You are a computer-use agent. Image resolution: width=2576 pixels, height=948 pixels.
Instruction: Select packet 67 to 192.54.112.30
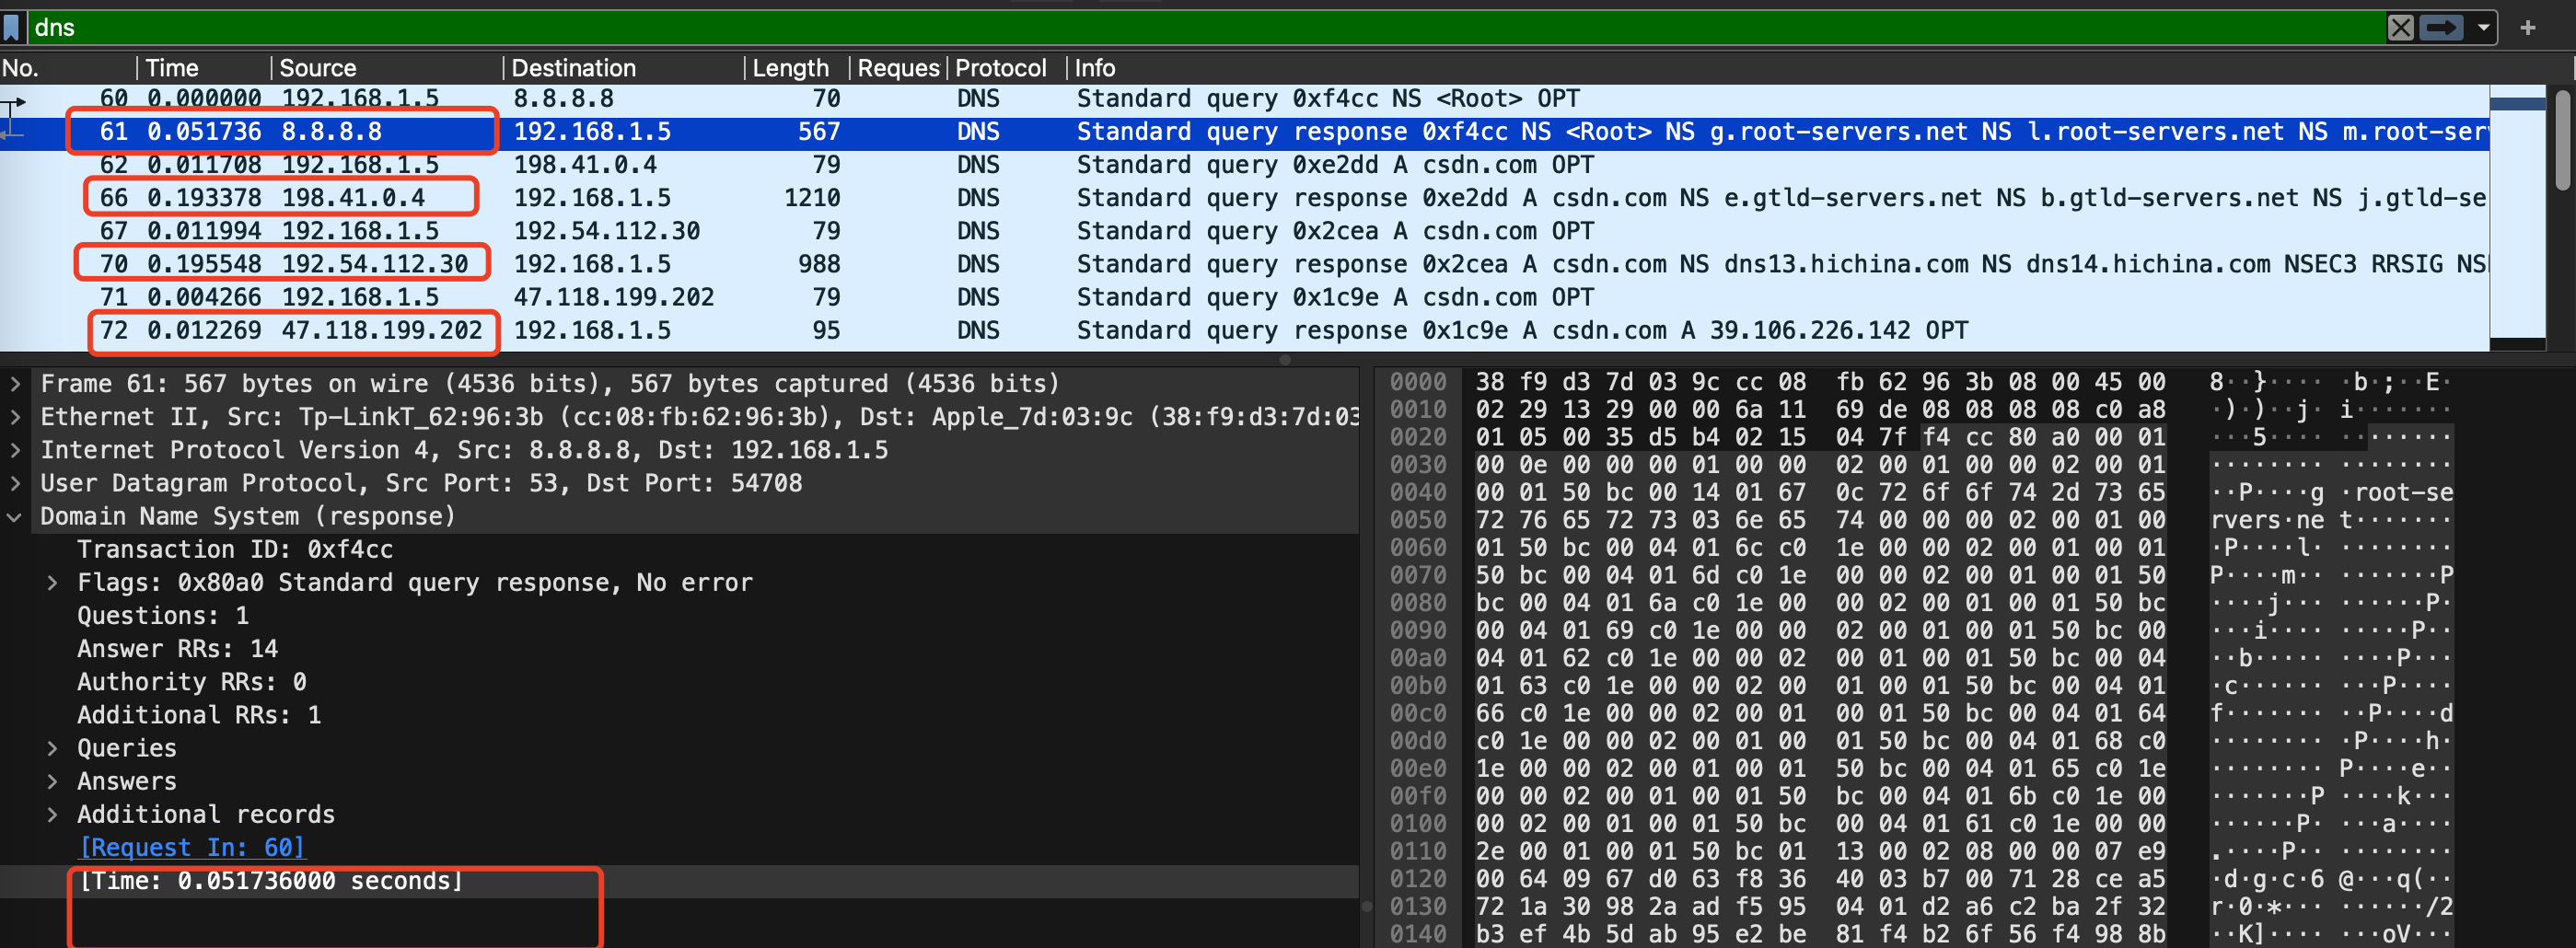pos(1245,231)
